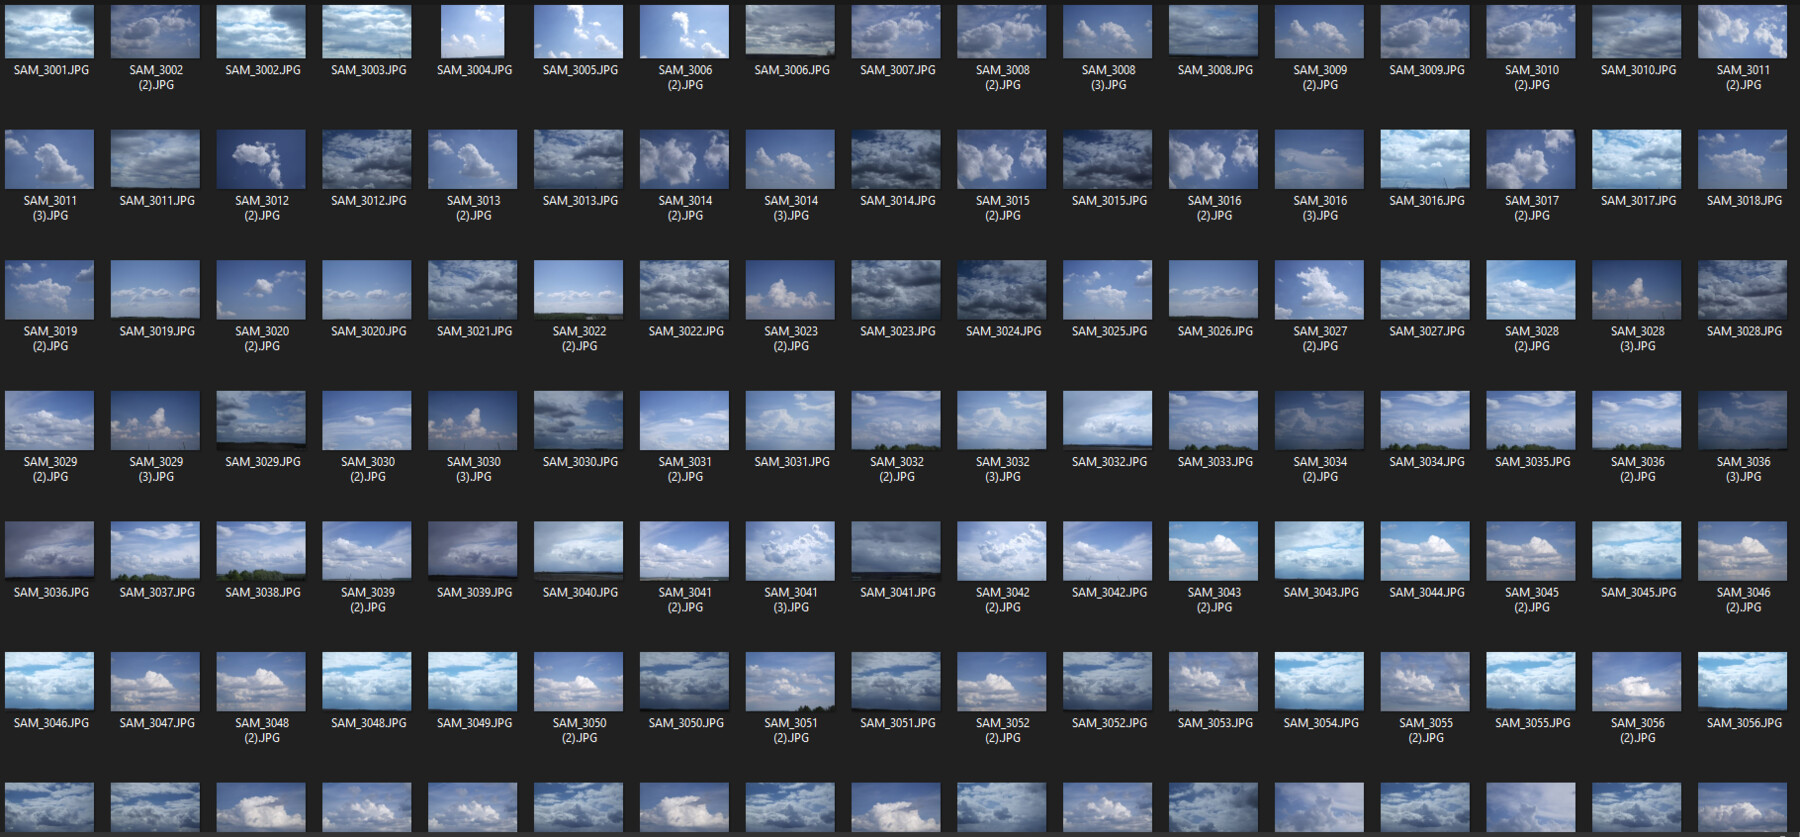1800x837 pixels.
Task: Select the SAM_3028 (3).JPG thumbnail
Action: (1637, 290)
